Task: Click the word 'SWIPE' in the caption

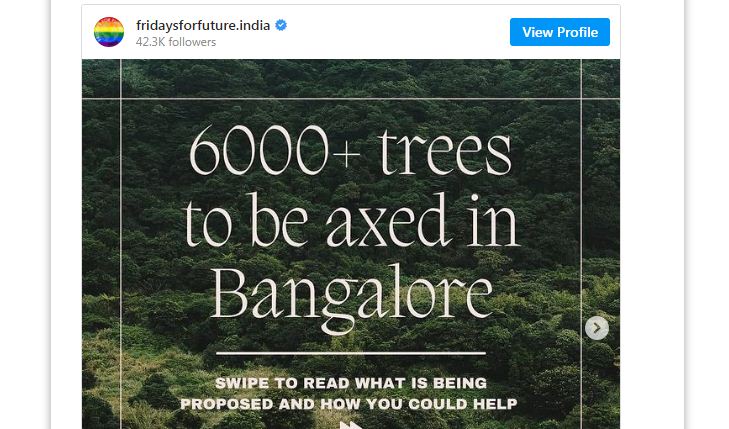Action: point(242,383)
